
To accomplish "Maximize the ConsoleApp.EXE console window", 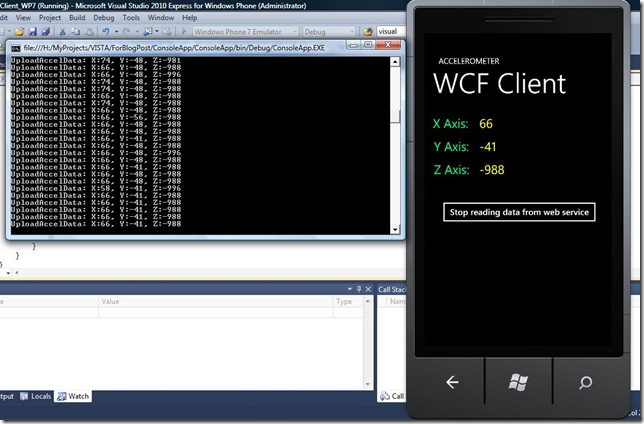I will pyautogui.click(x=368, y=45).
